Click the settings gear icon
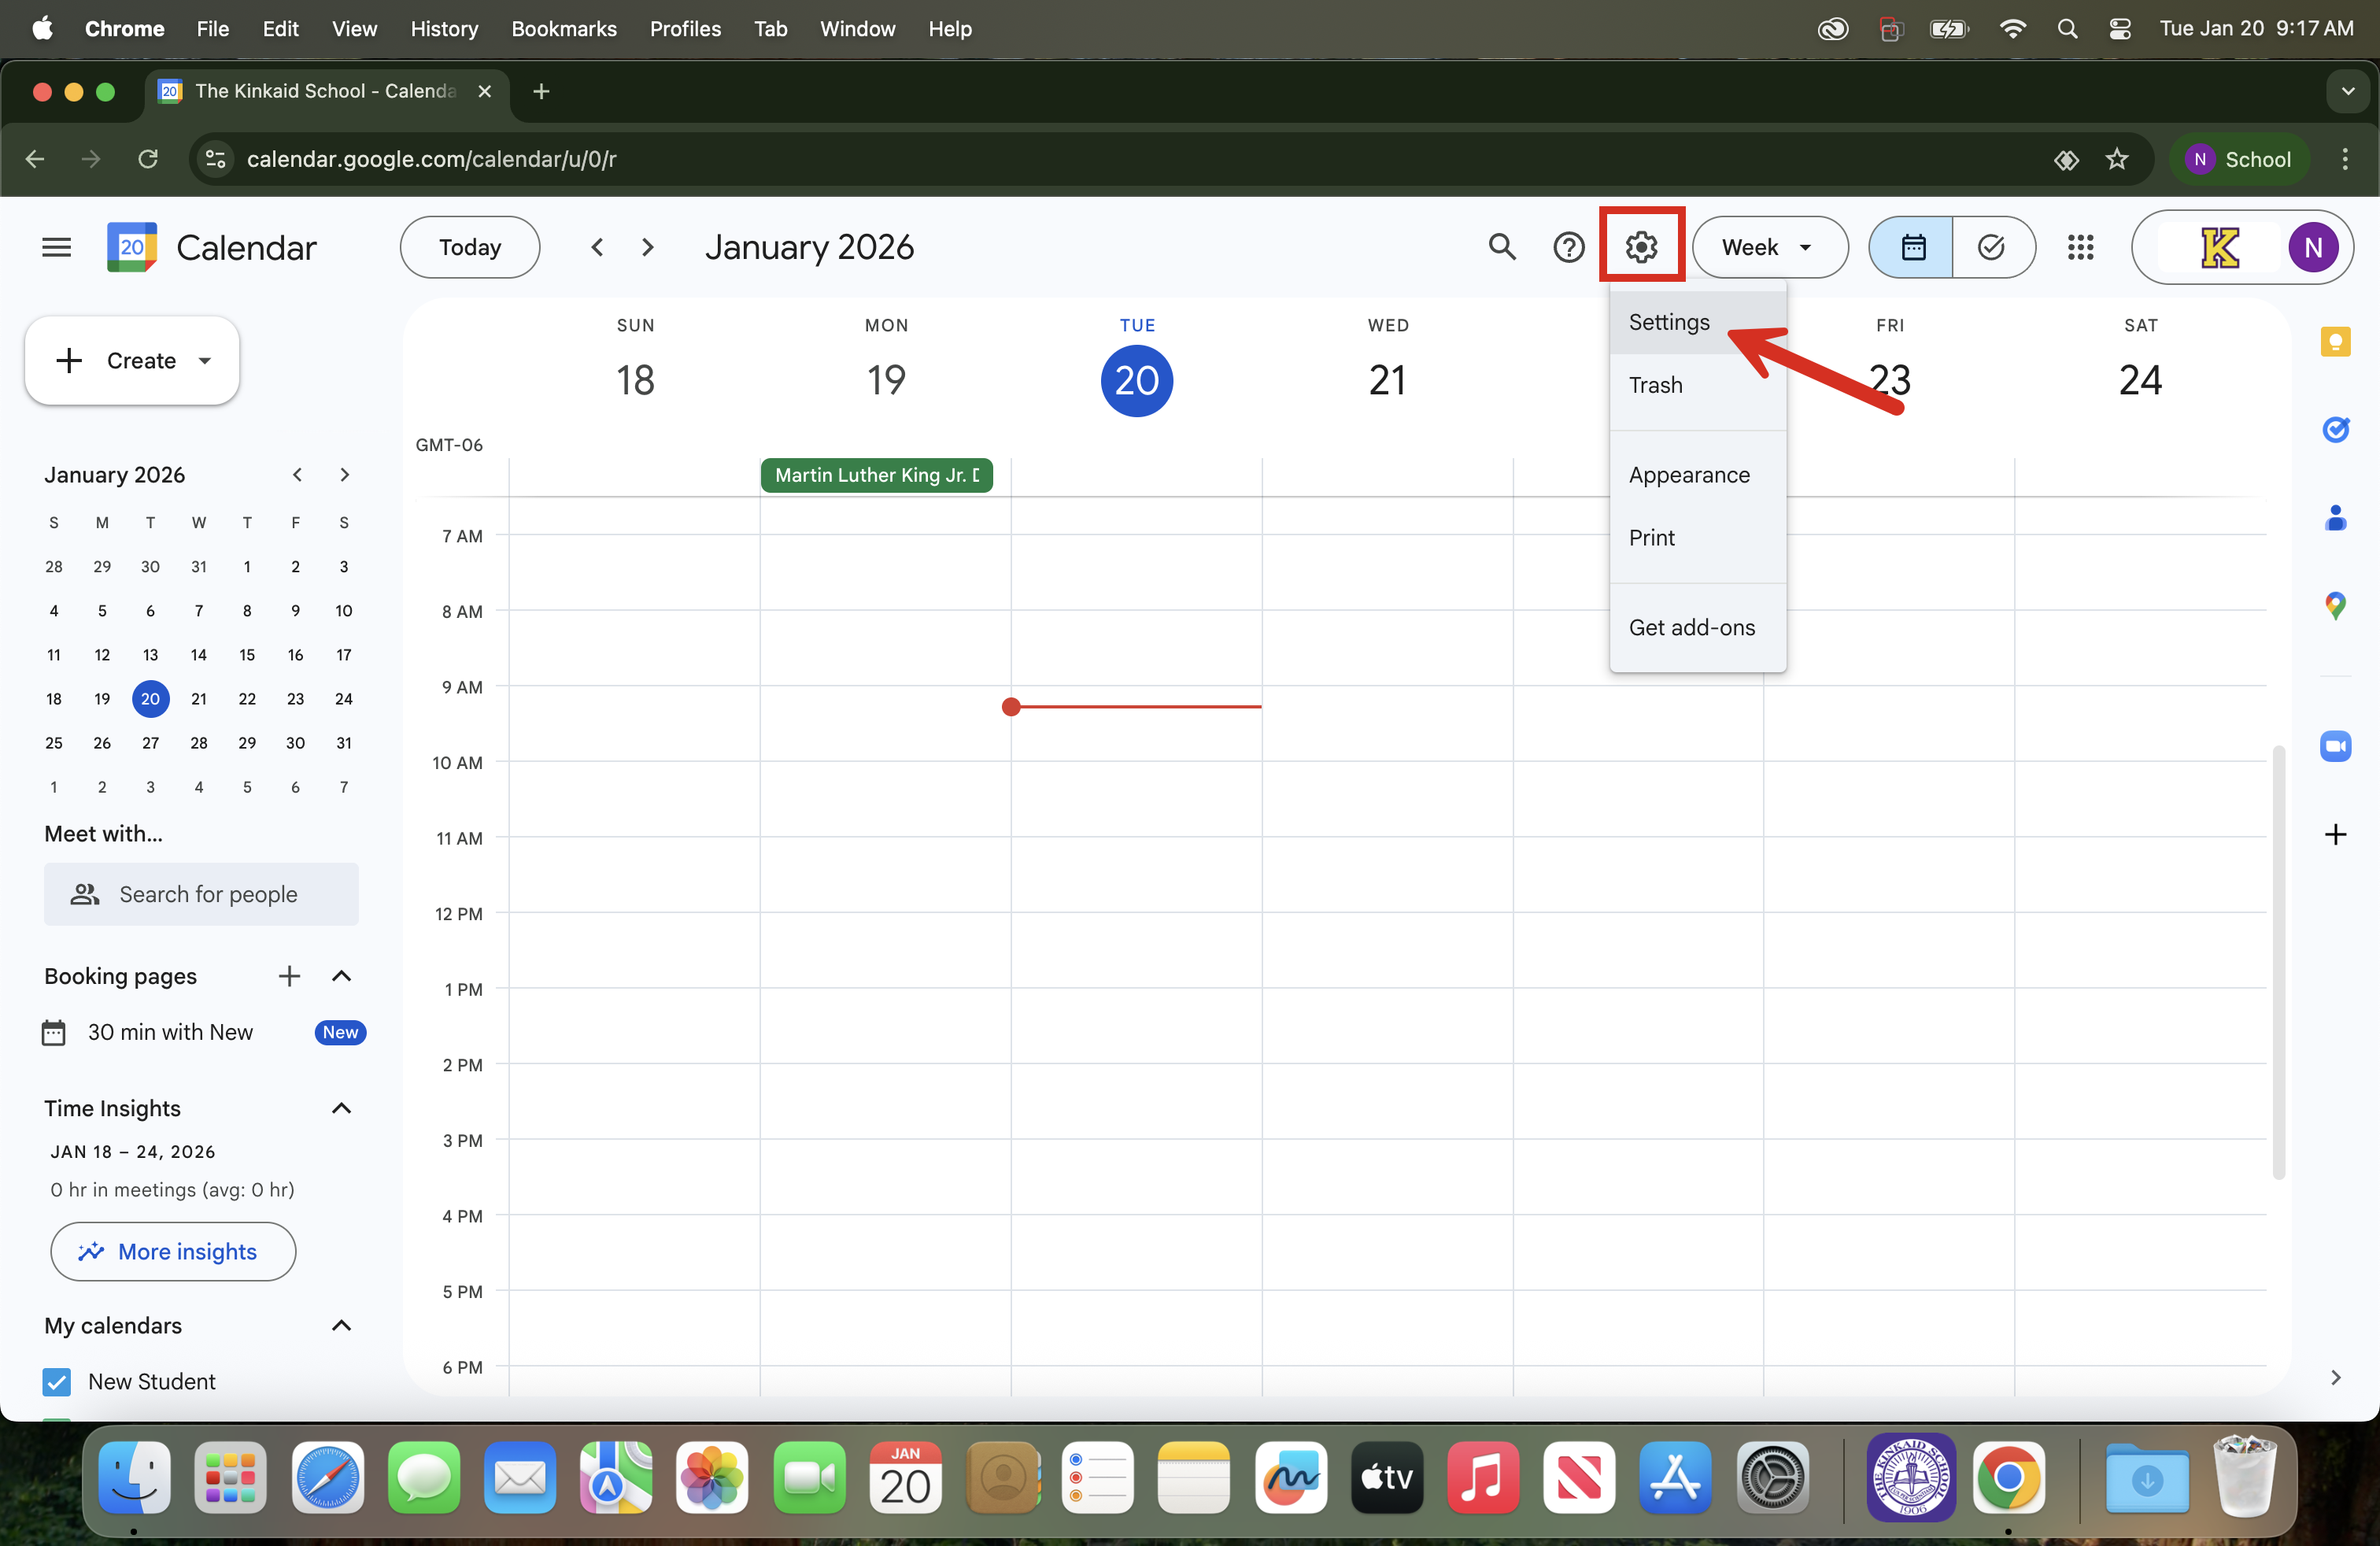 point(1641,247)
